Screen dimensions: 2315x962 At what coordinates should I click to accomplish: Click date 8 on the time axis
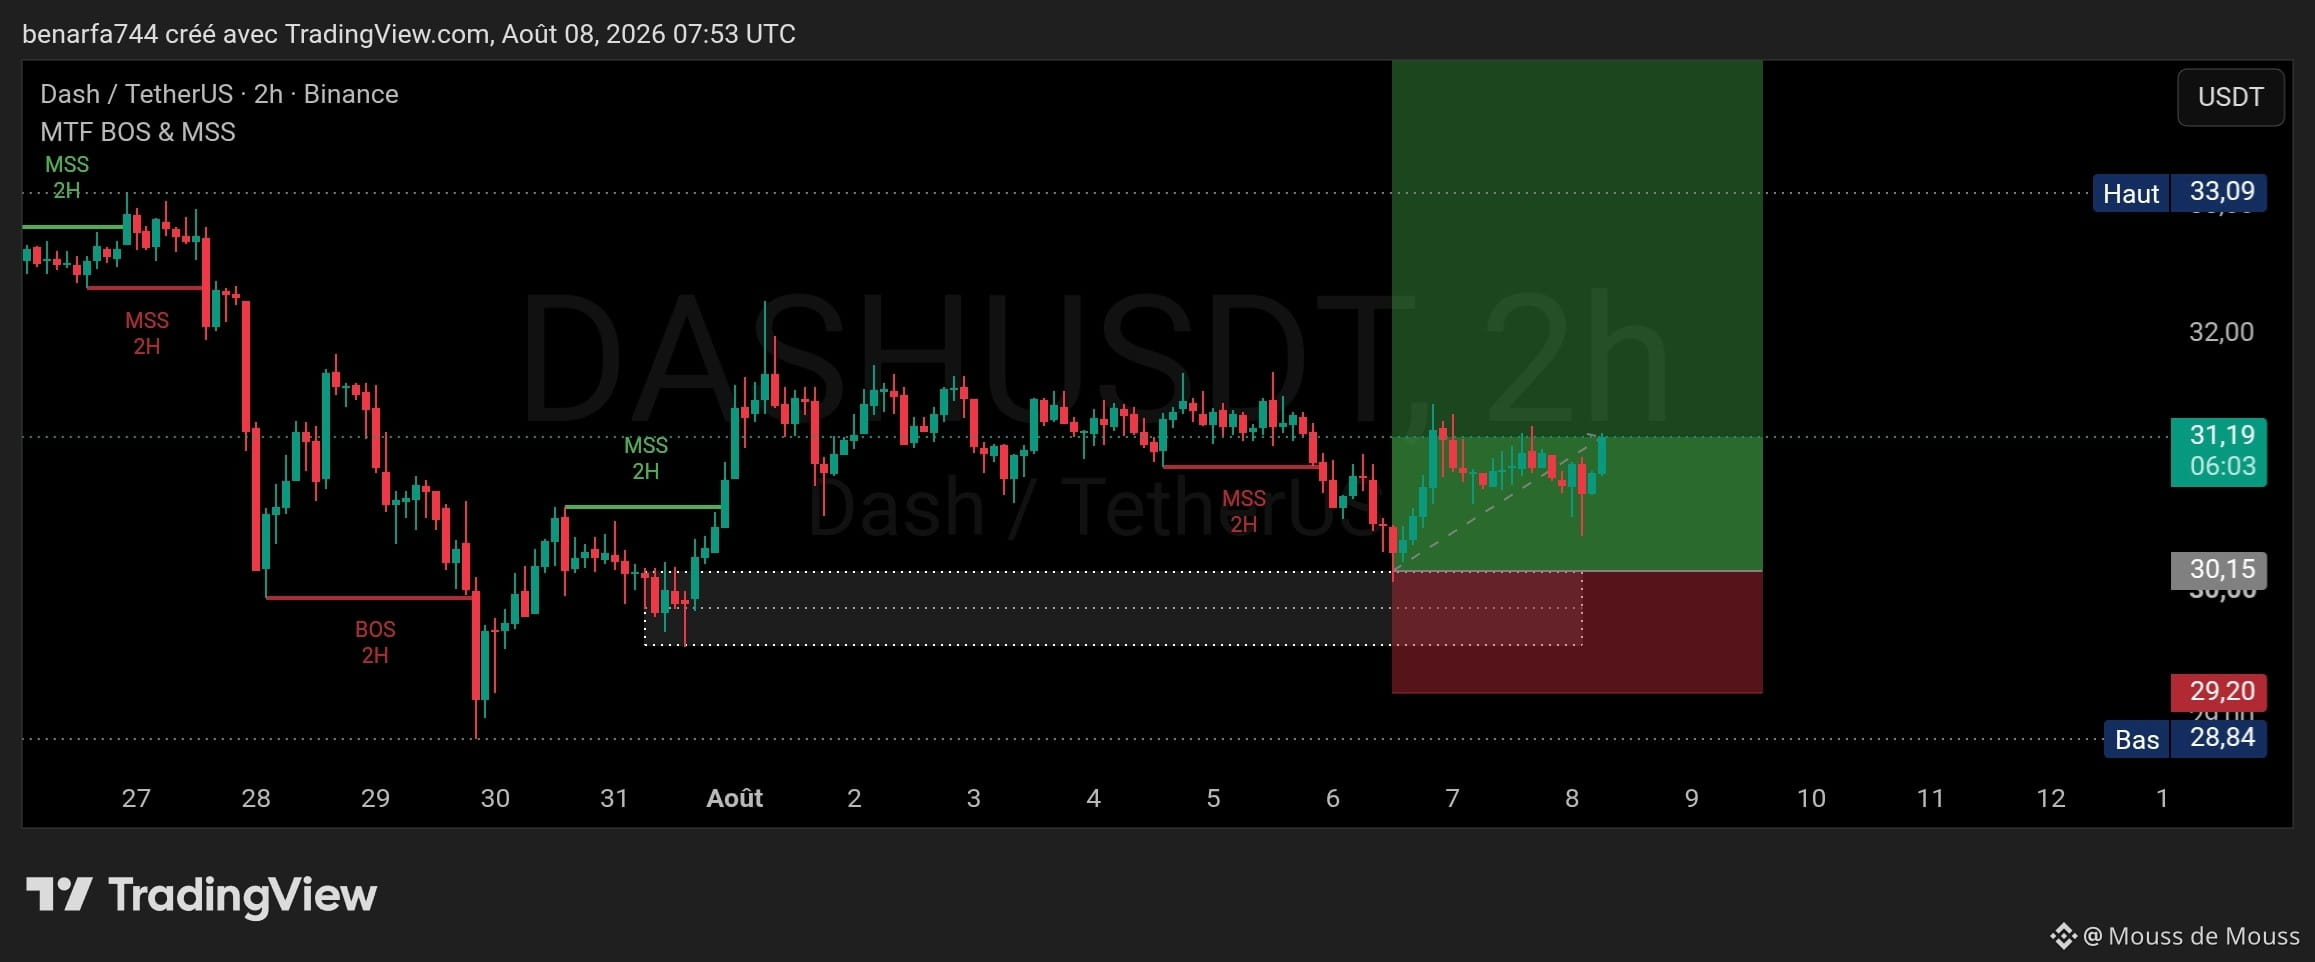(x=1572, y=798)
